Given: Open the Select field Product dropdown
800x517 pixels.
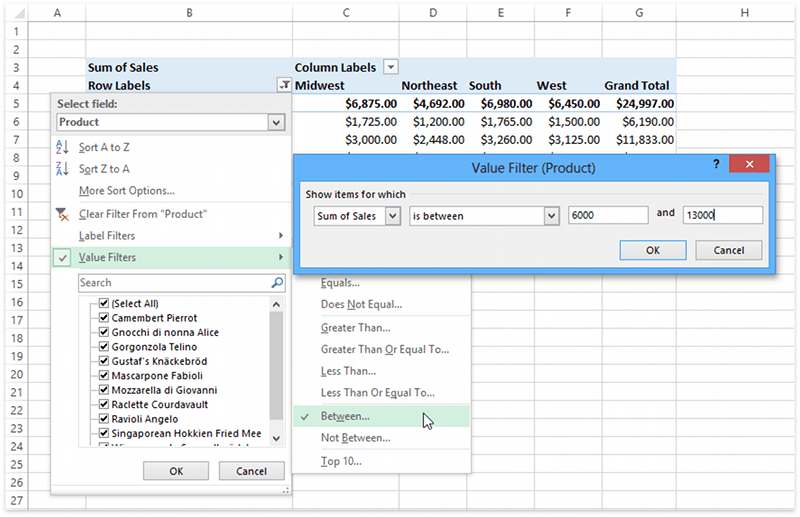Looking at the screenshot, I should click(276, 122).
